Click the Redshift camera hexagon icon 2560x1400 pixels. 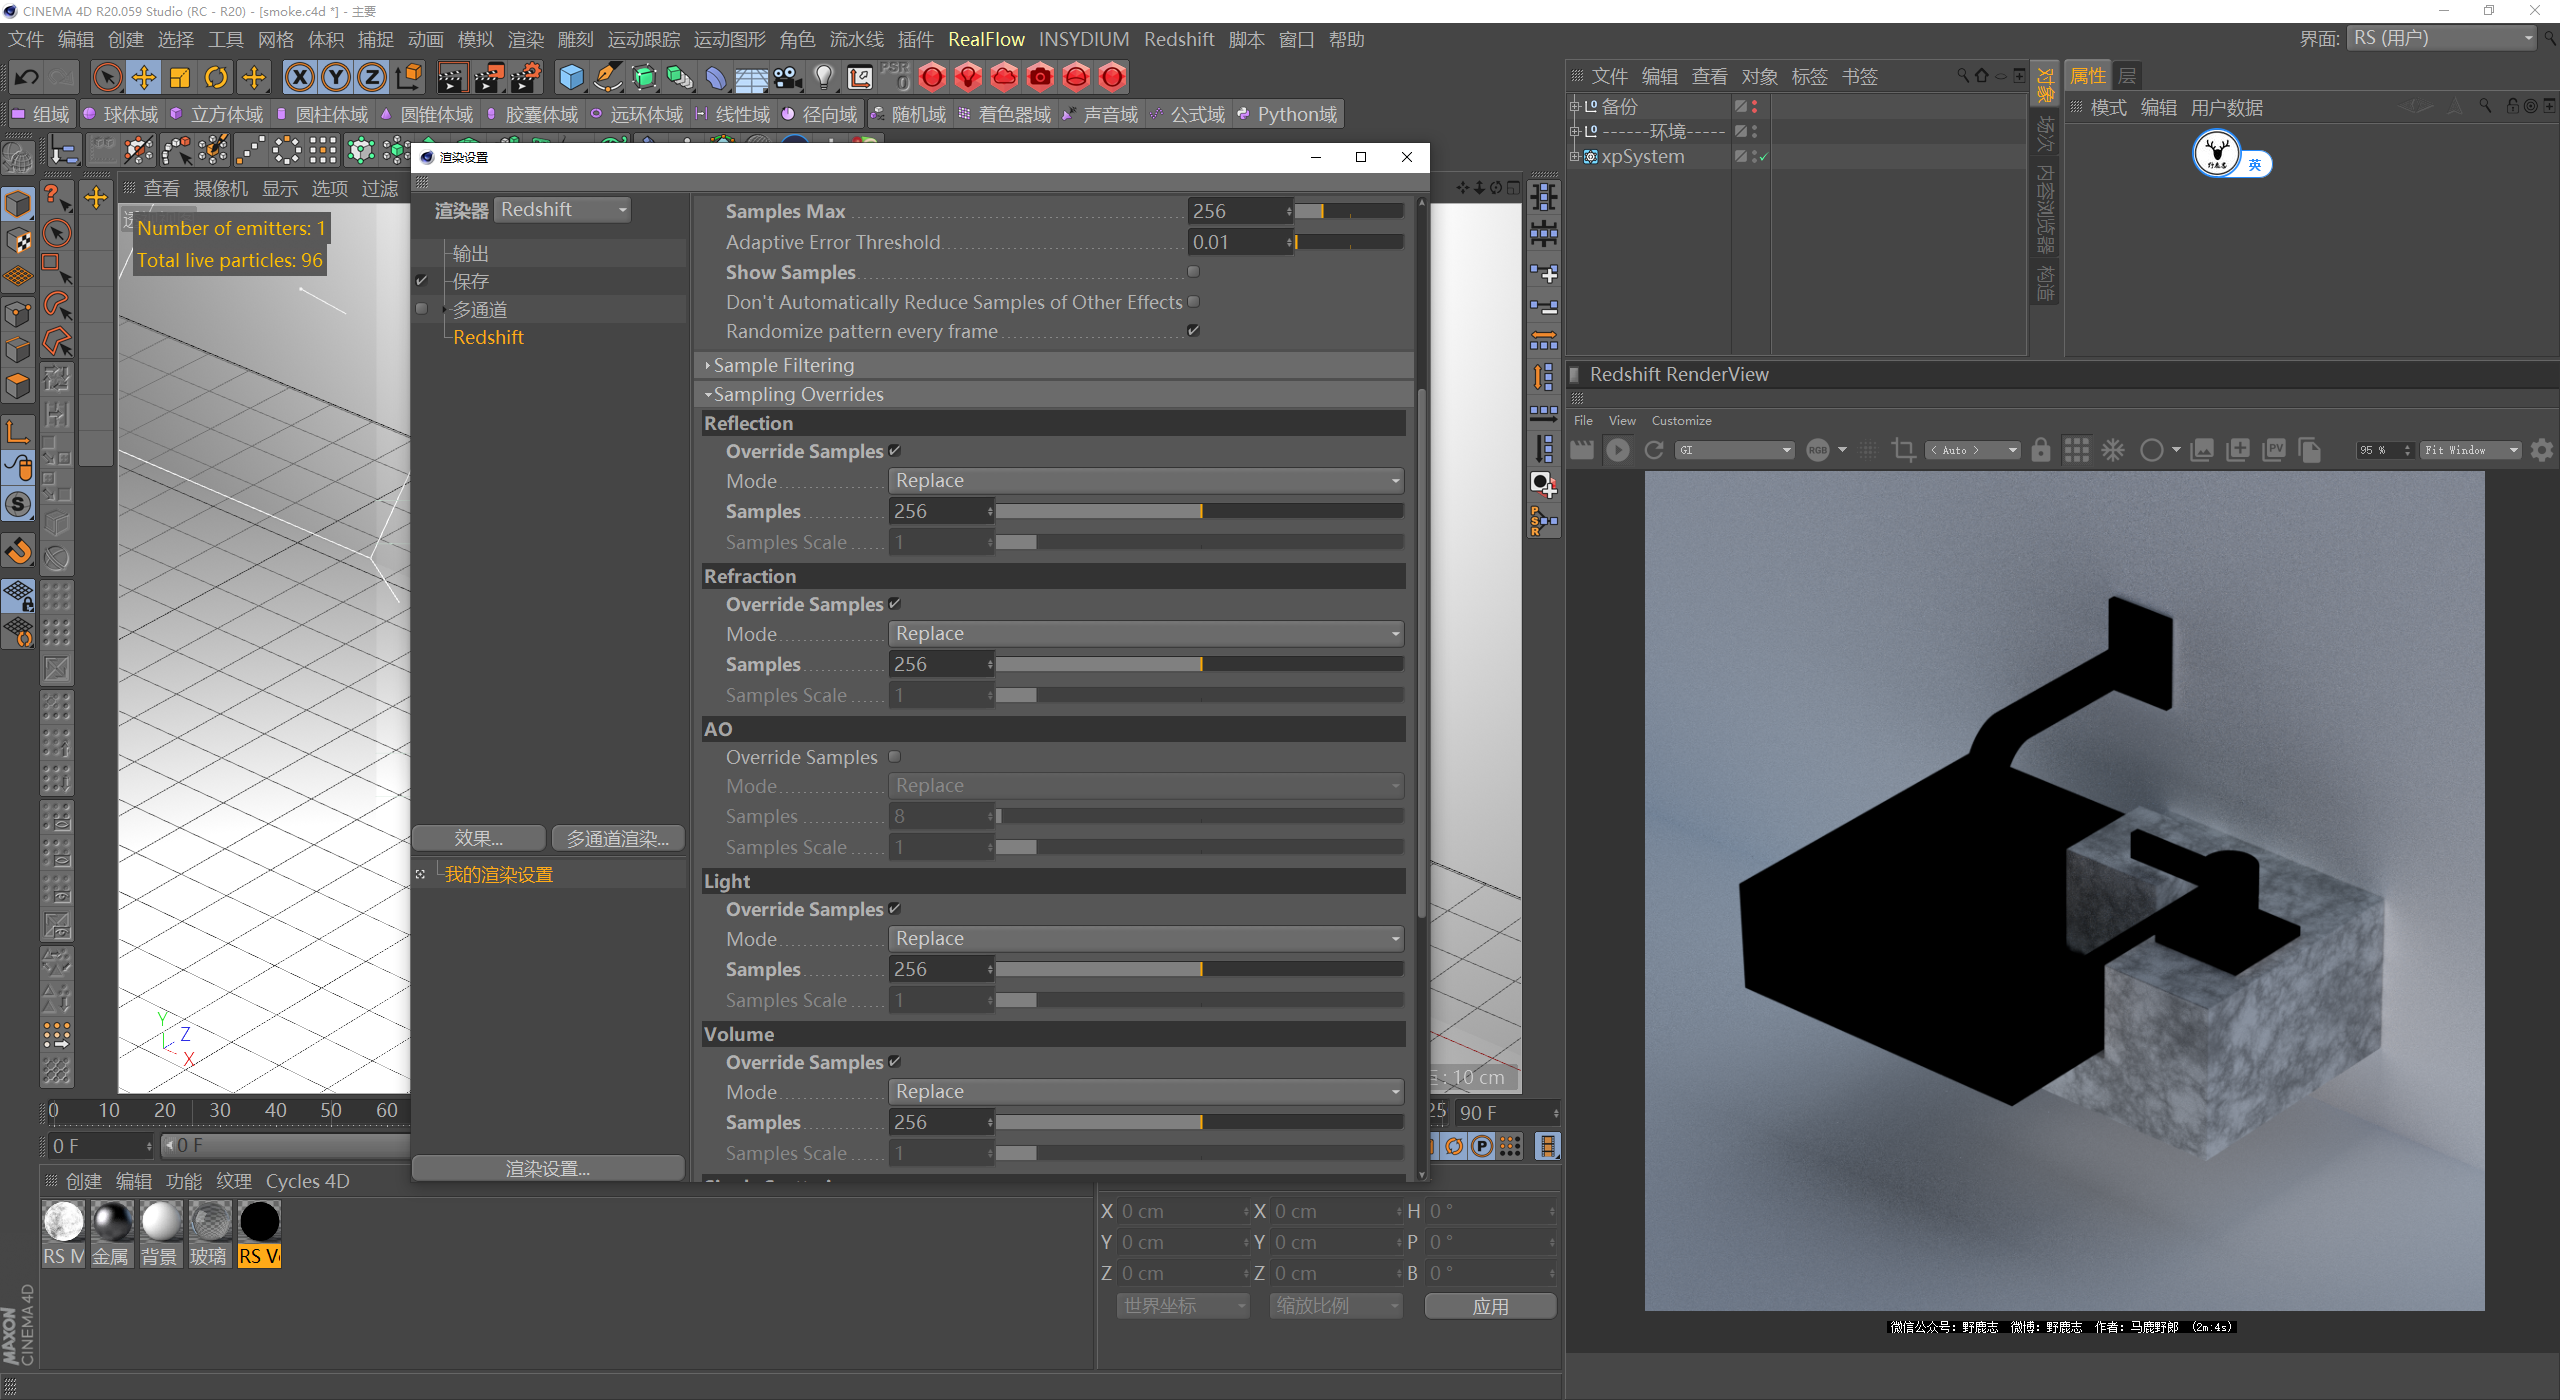coord(1040,77)
